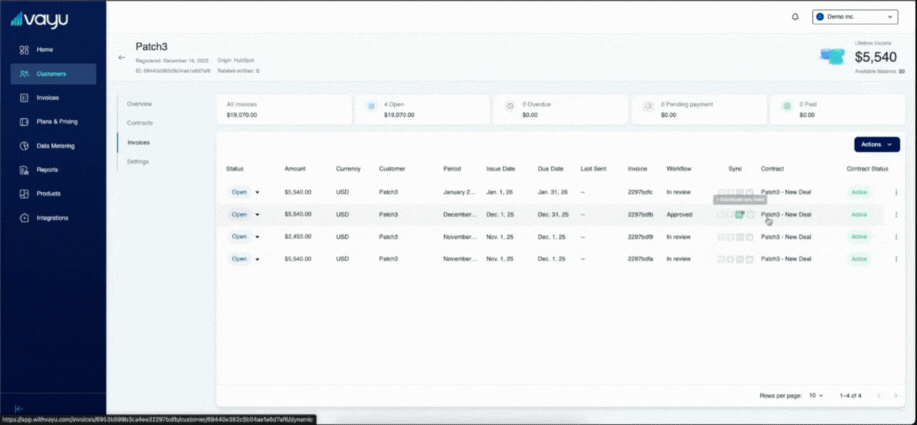Open the Actions dropdown

click(x=877, y=144)
